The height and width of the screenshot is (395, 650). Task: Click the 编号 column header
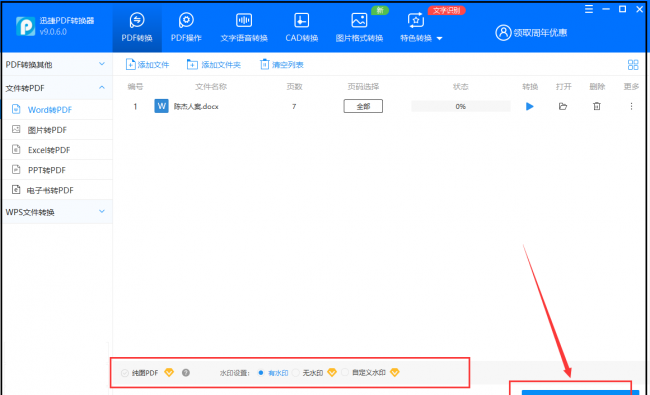(135, 87)
